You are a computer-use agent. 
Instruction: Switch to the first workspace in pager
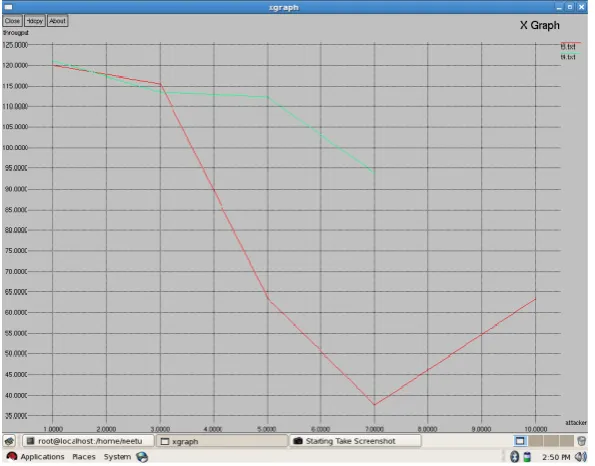521,441
